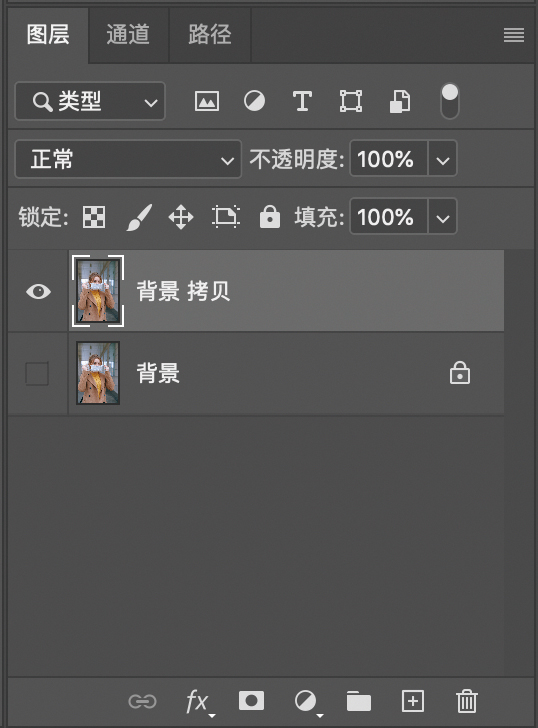Filter for adjustment layers icon
538x728 pixels.
click(254, 101)
